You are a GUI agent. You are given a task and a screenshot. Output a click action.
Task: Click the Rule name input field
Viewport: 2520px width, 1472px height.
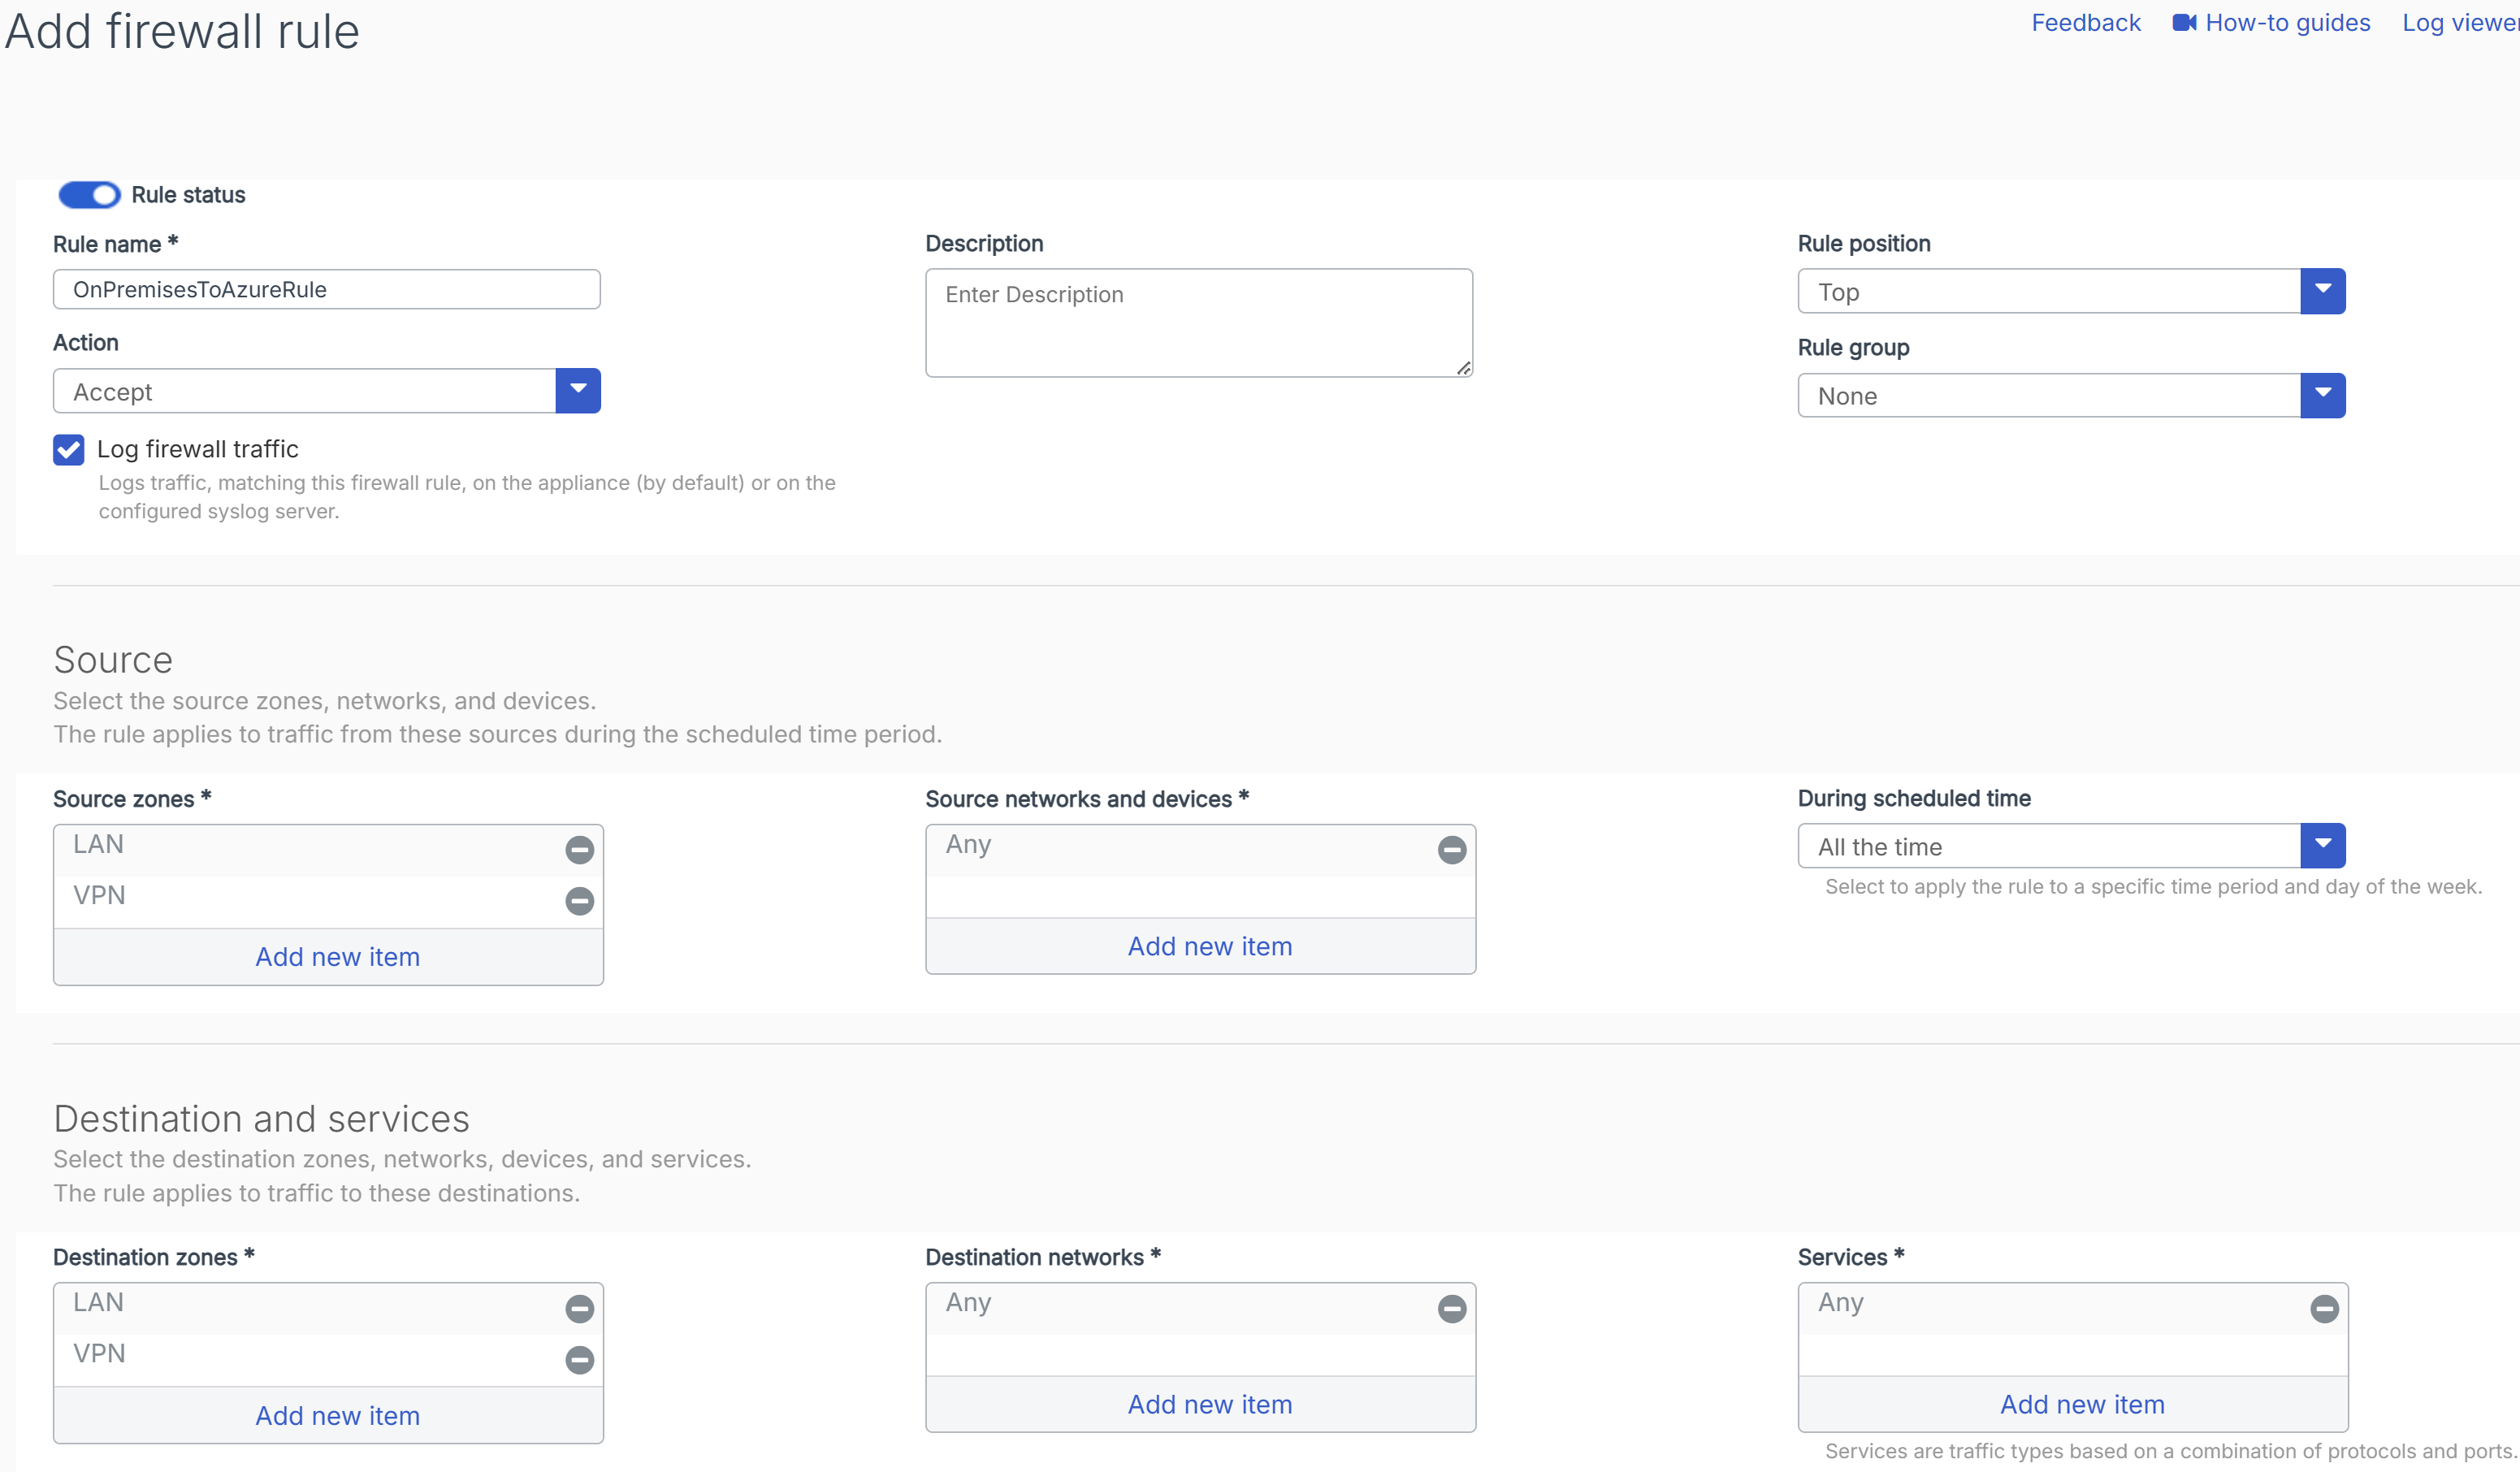(326, 289)
